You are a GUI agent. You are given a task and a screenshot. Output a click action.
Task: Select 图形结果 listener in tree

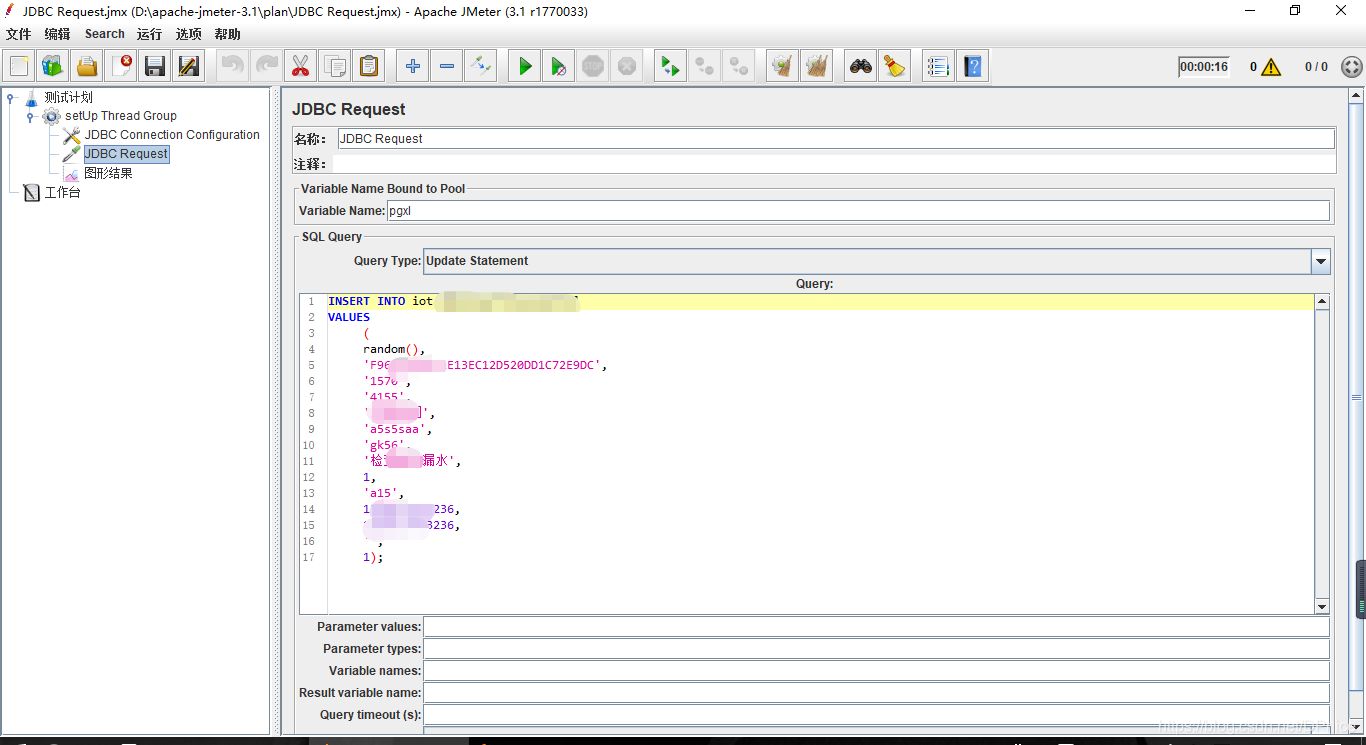[x=108, y=173]
